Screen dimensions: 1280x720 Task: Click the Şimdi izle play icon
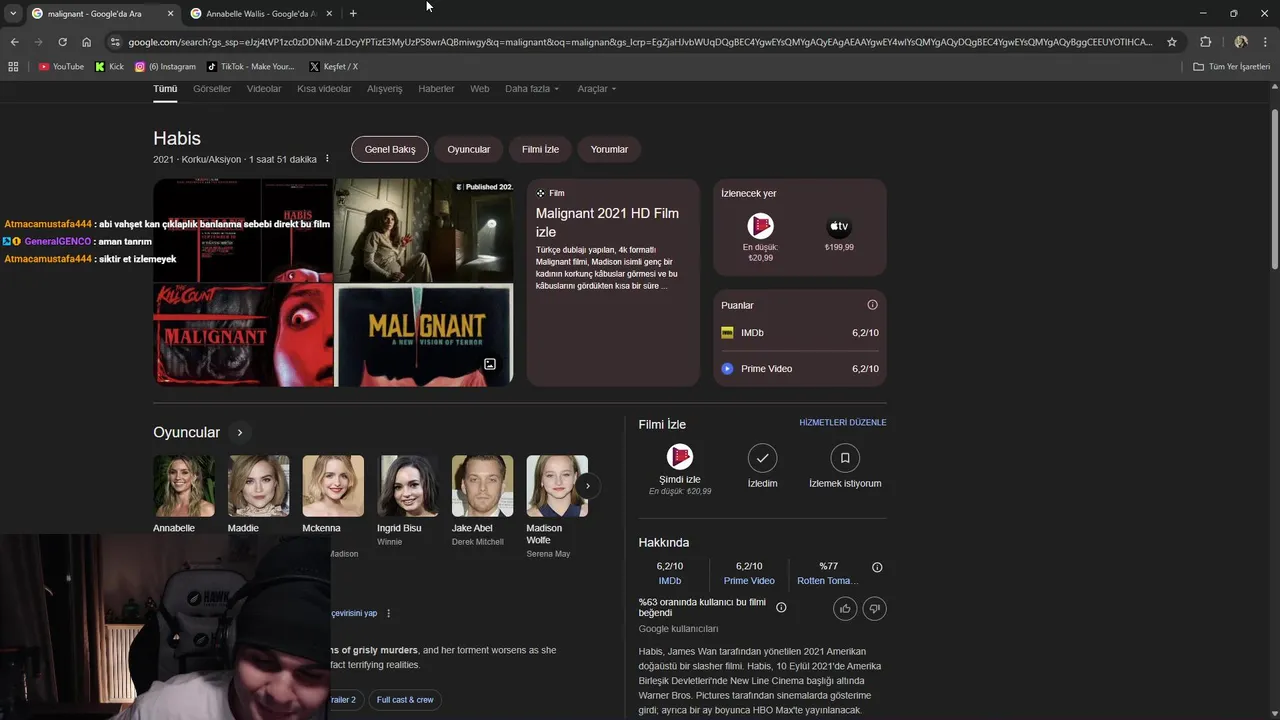pos(680,457)
